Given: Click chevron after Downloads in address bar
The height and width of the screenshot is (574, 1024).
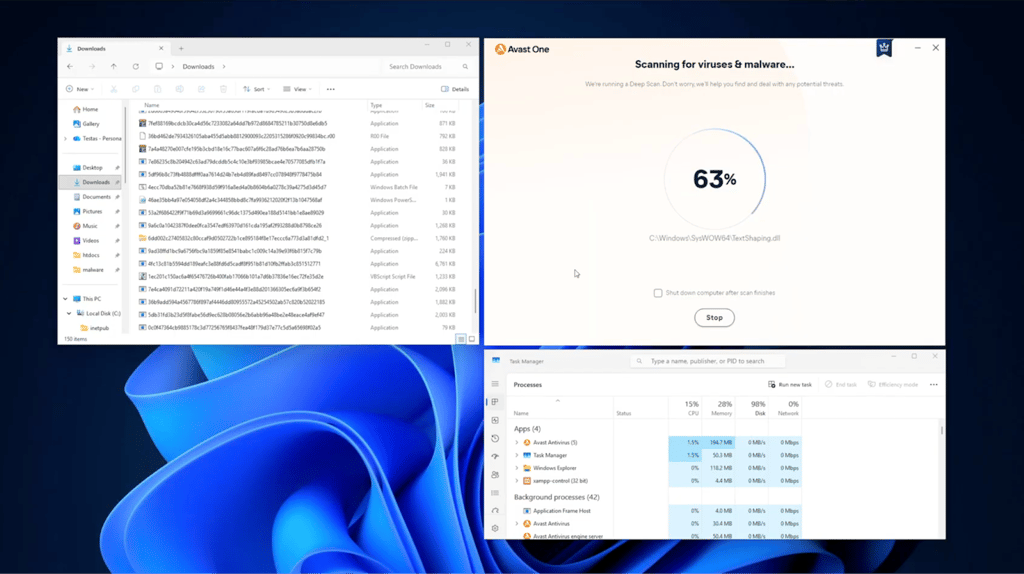Looking at the screenshot, I should 224,67.
